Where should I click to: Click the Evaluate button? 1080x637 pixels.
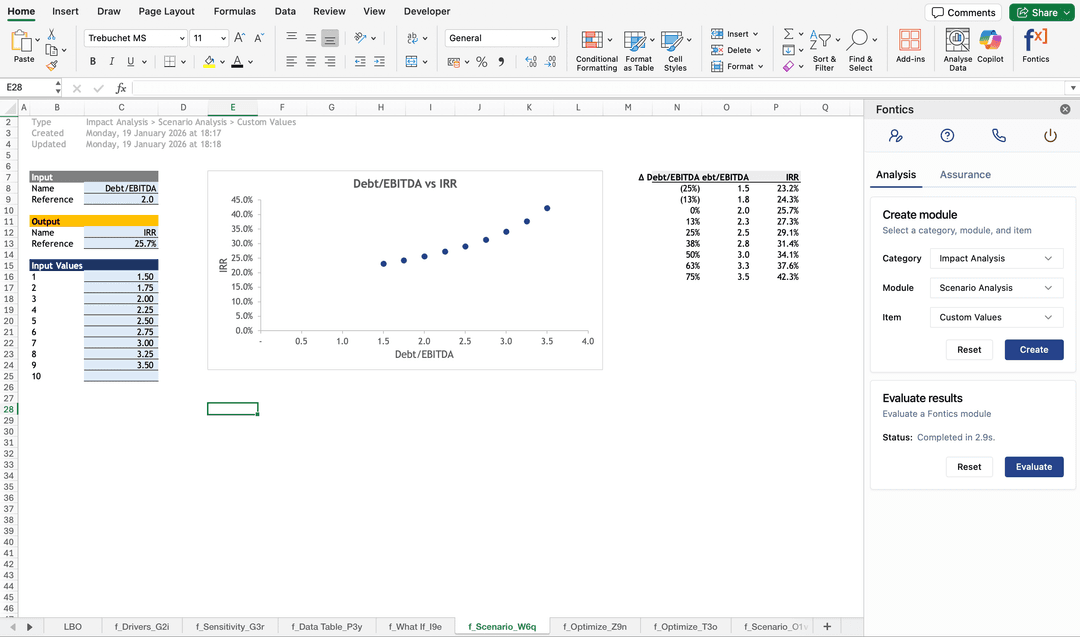(x=1034, y=467)
